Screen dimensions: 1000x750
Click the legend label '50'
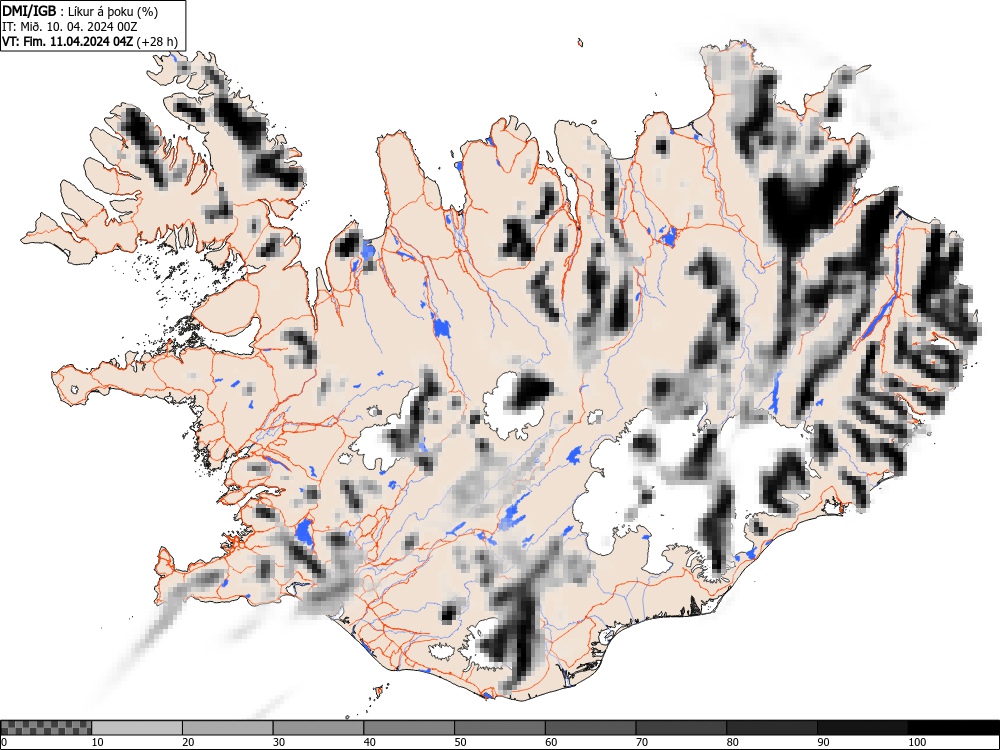[460, 742]
